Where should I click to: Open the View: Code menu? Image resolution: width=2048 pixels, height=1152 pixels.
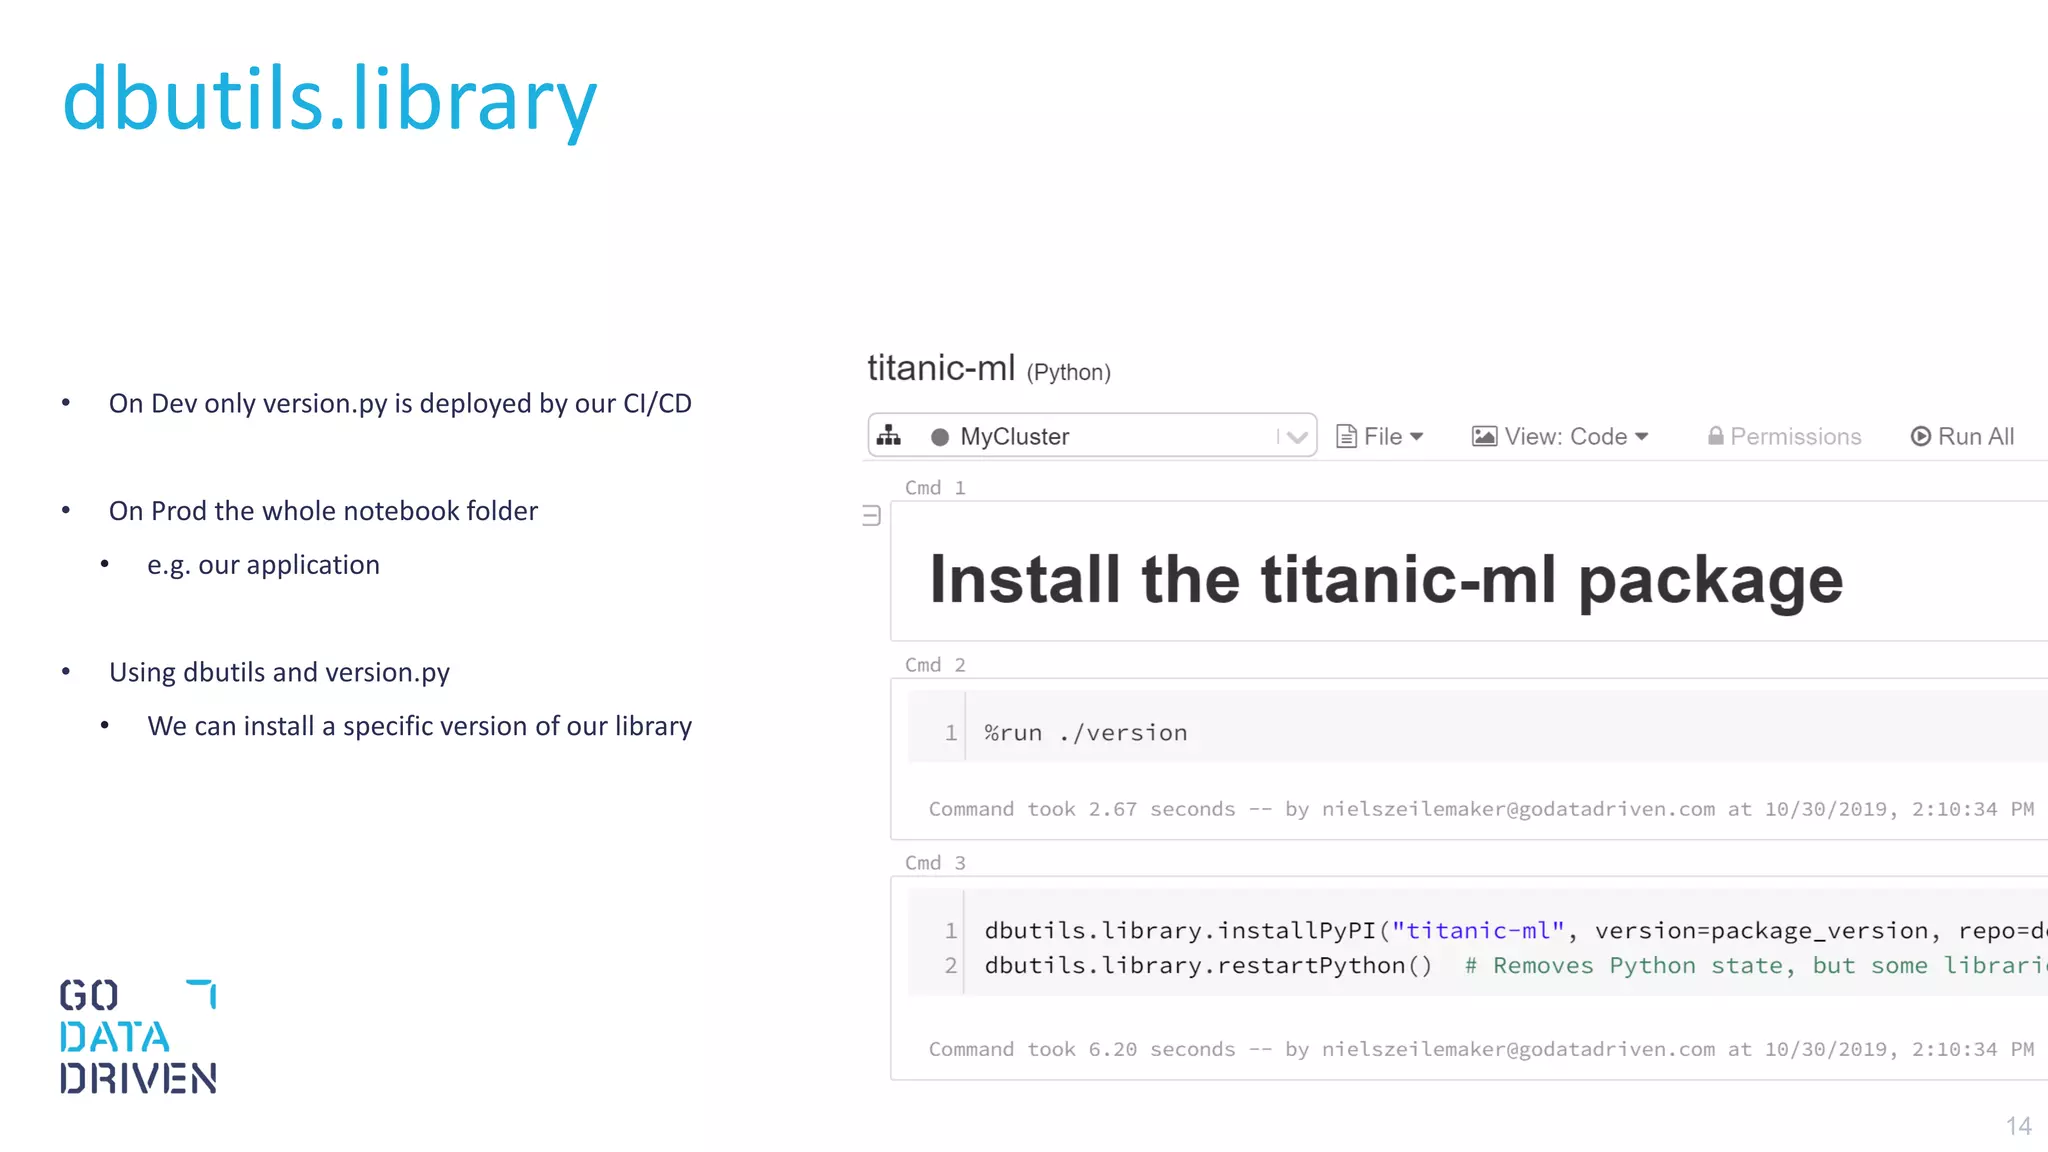coord(1560,437)
